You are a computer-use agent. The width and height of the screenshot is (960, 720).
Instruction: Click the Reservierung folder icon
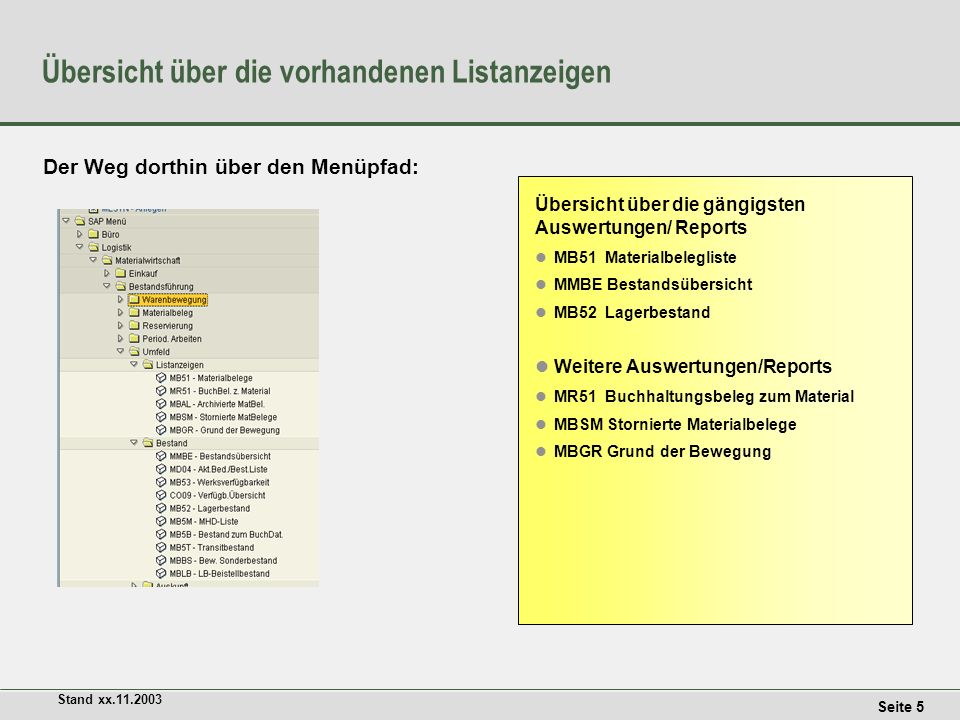pyautogui.click(x=134, y=325)
